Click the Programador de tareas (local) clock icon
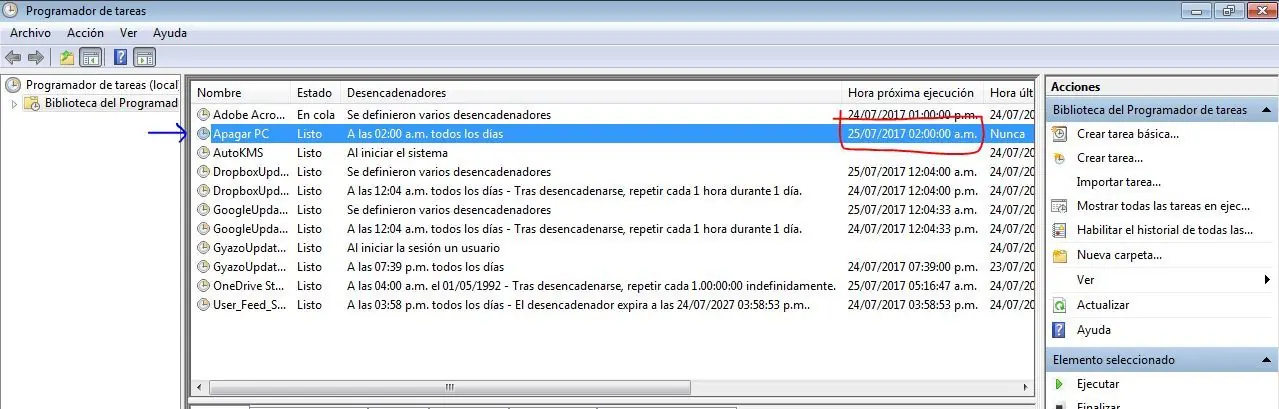 coord(14,85)
